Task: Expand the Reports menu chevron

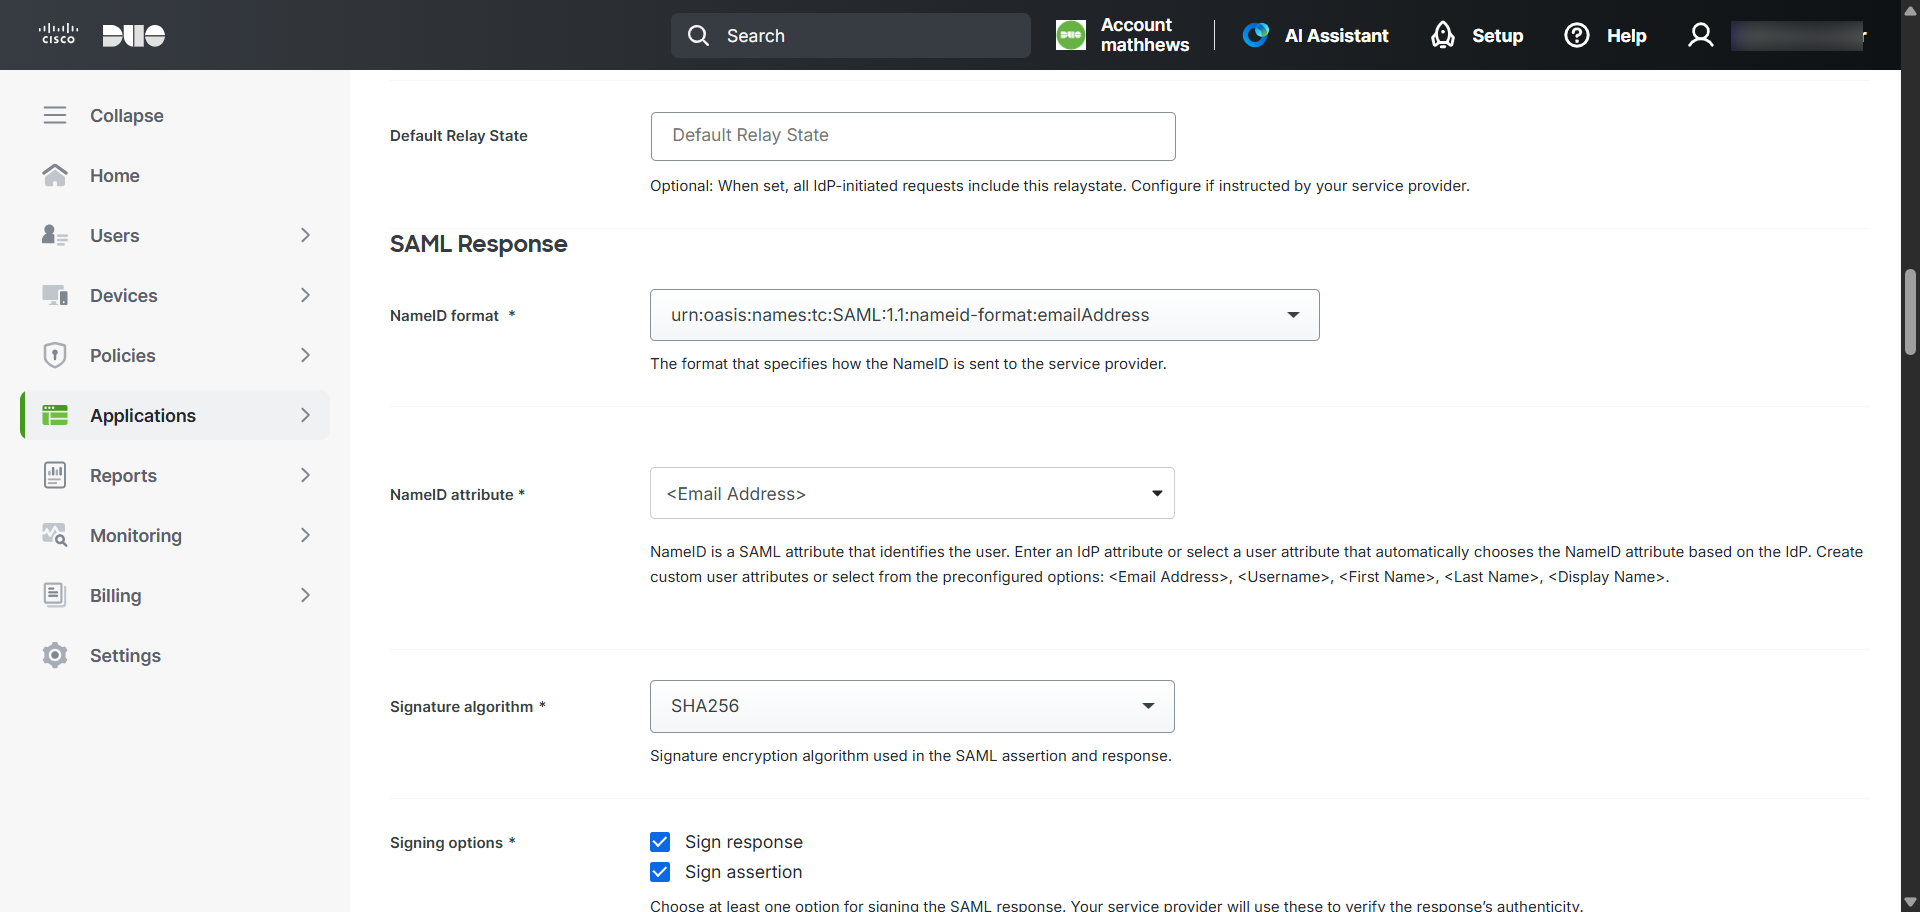Action: pyautogui.click(x=305, y=475)
